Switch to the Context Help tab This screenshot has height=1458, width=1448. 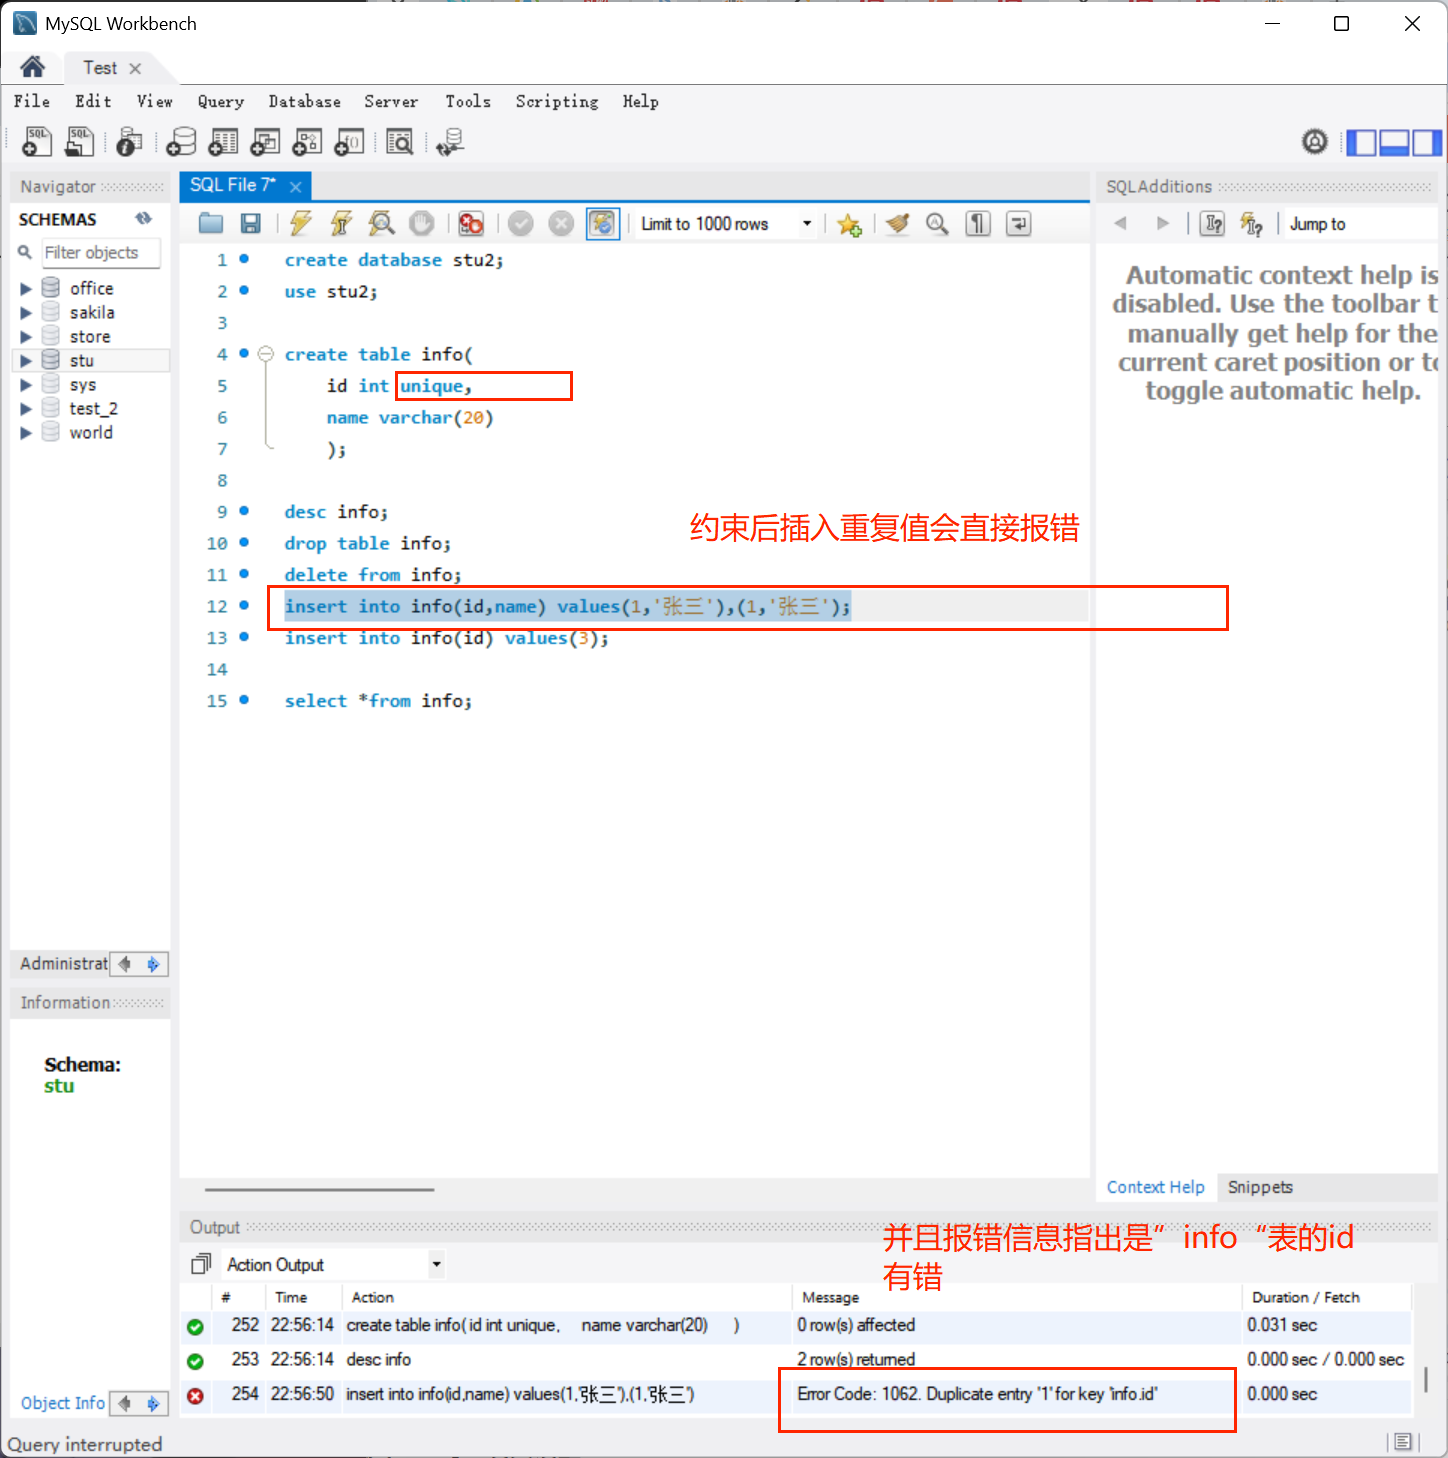[x=1156, y=1187]
